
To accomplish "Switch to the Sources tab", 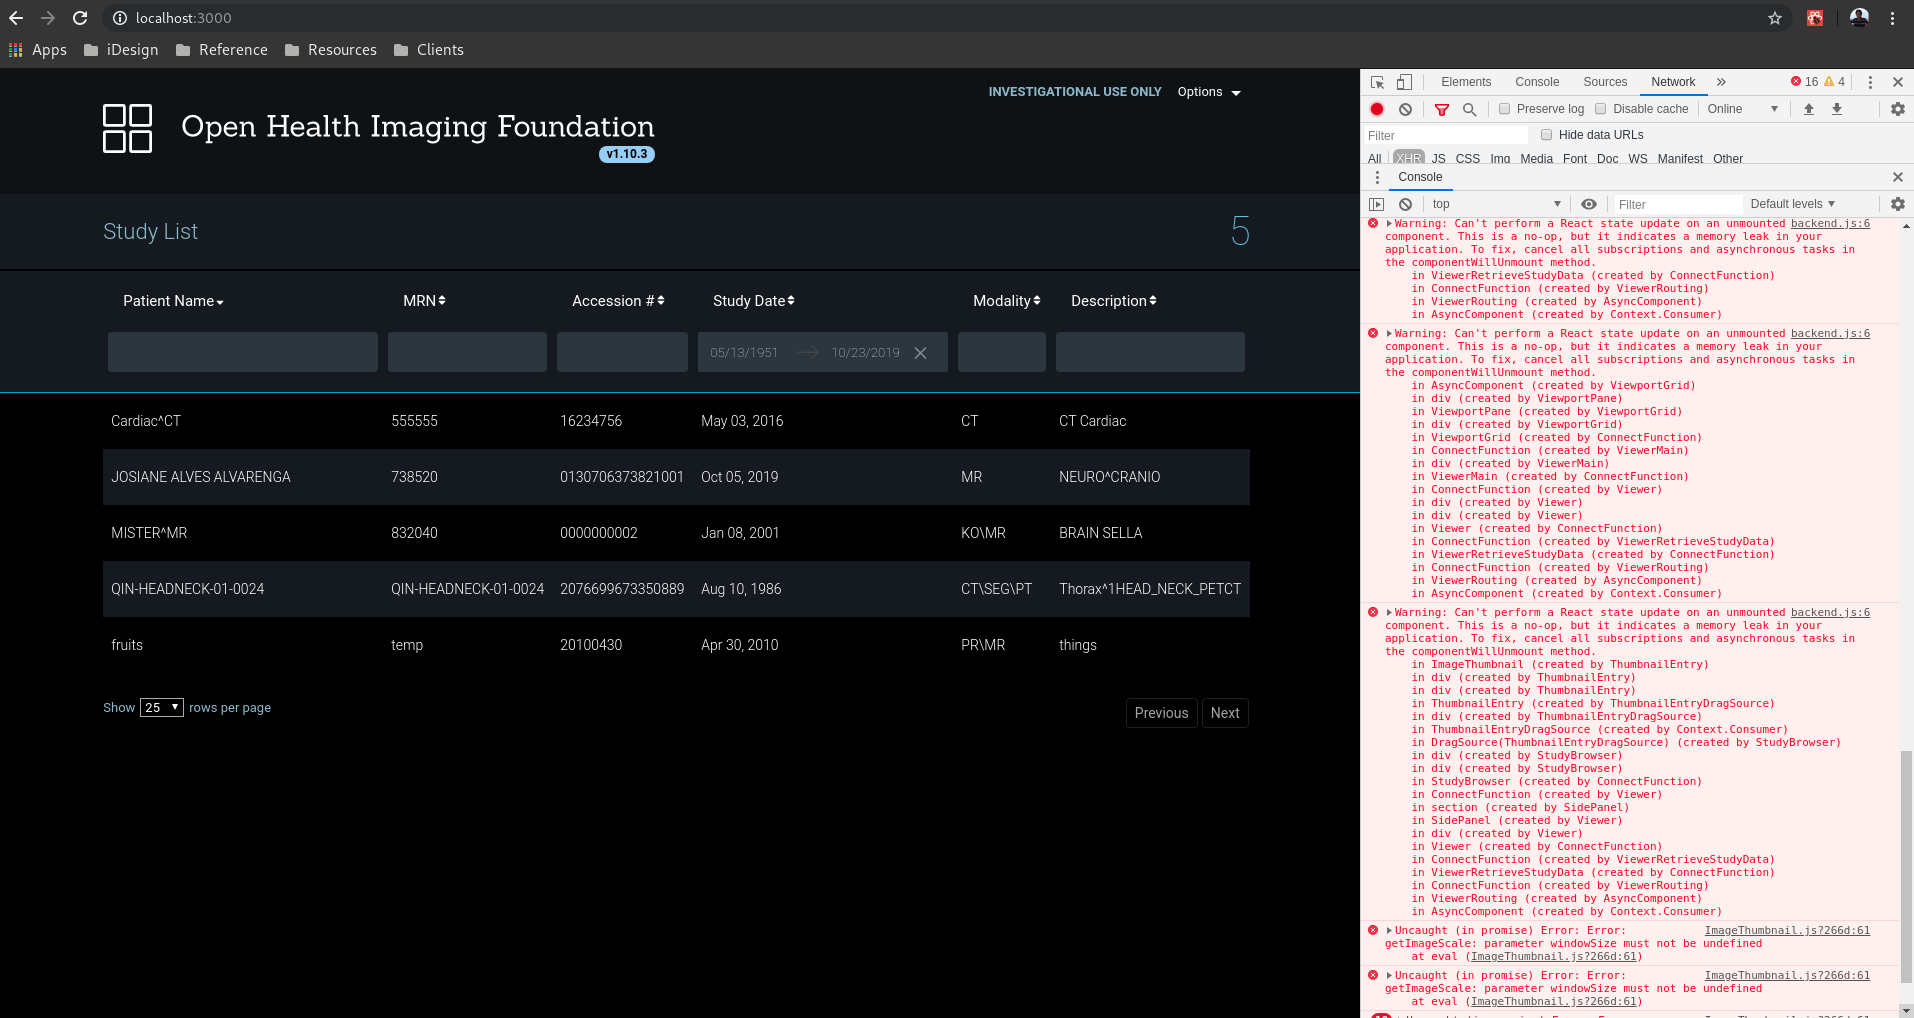I will coord(1605,82).
